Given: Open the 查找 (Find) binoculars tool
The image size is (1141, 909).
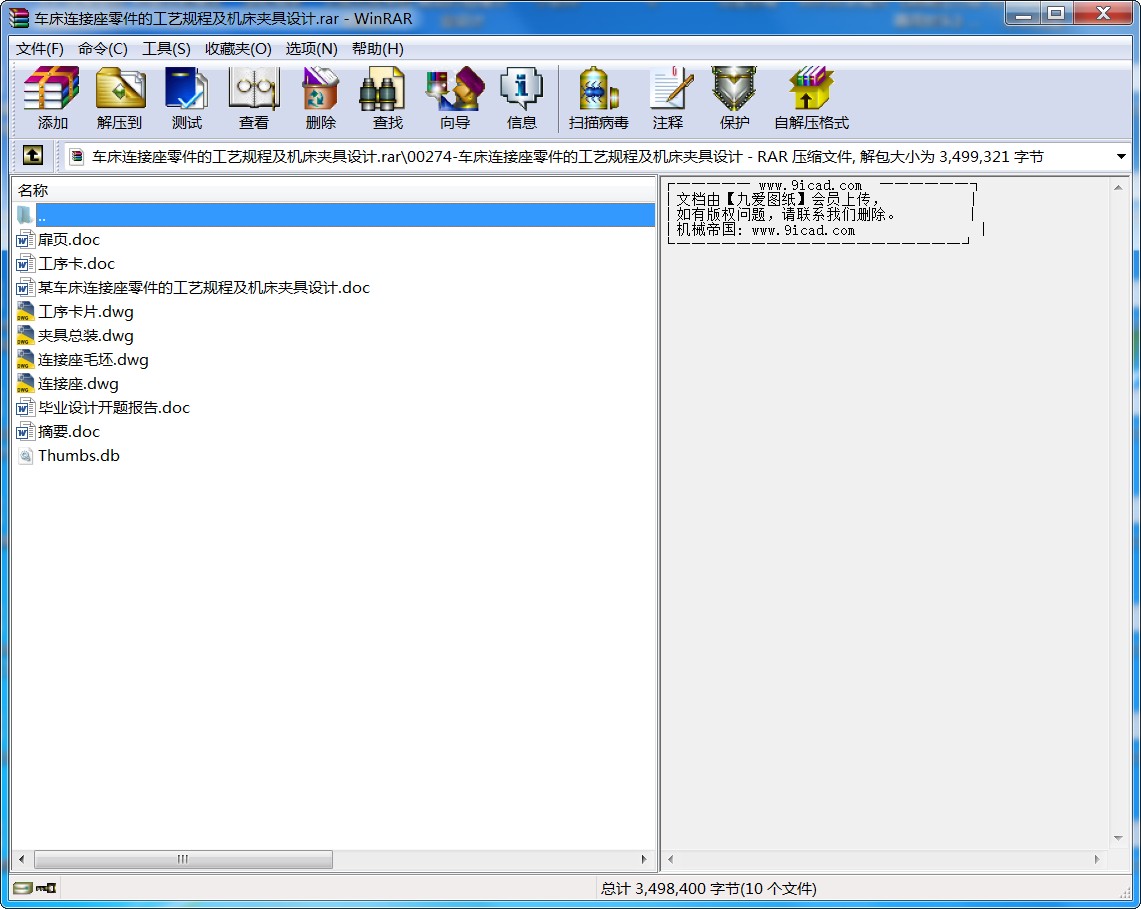Looking at the screenshot, I should 387,98.
